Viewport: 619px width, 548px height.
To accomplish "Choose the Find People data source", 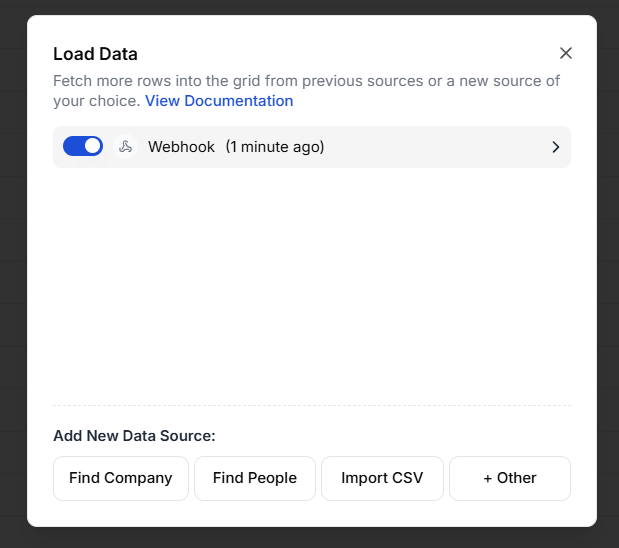I will (255, 478).
